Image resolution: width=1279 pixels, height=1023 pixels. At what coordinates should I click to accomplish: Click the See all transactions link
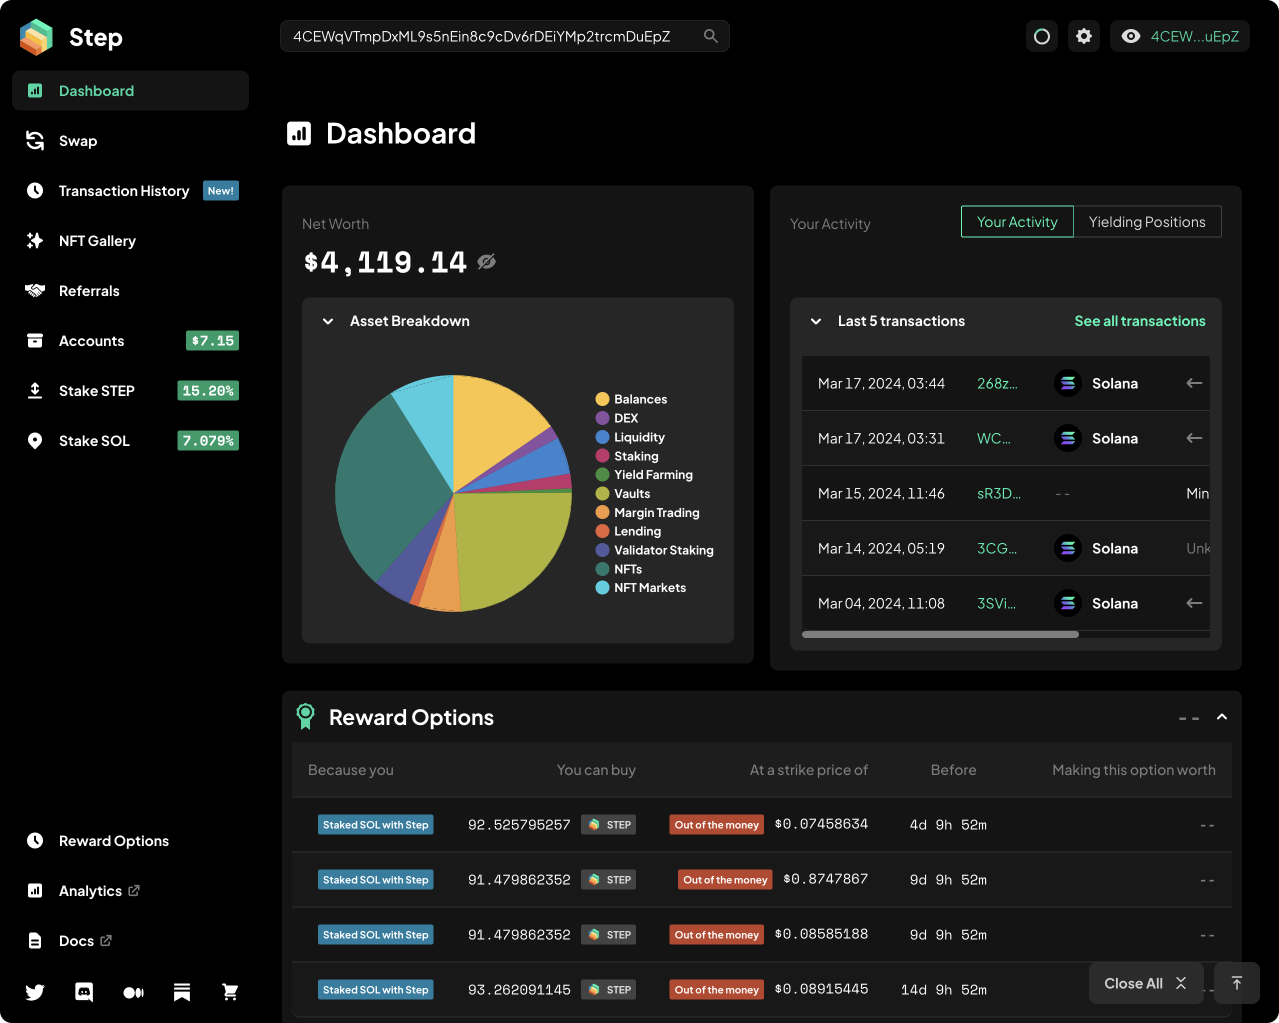click(1139, 321)
